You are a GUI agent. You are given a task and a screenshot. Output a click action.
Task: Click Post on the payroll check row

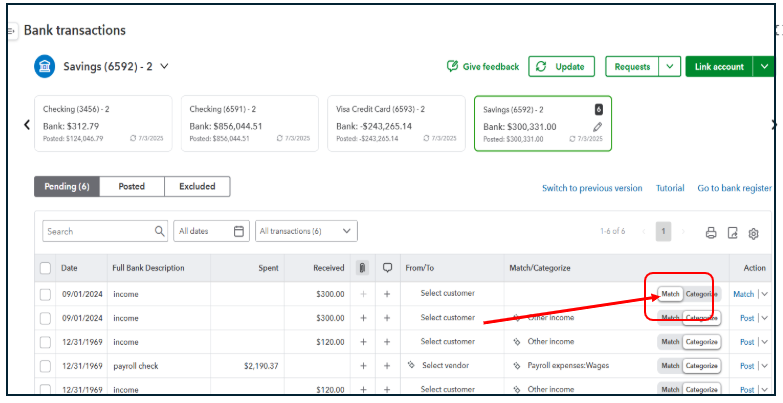(747, 366)
